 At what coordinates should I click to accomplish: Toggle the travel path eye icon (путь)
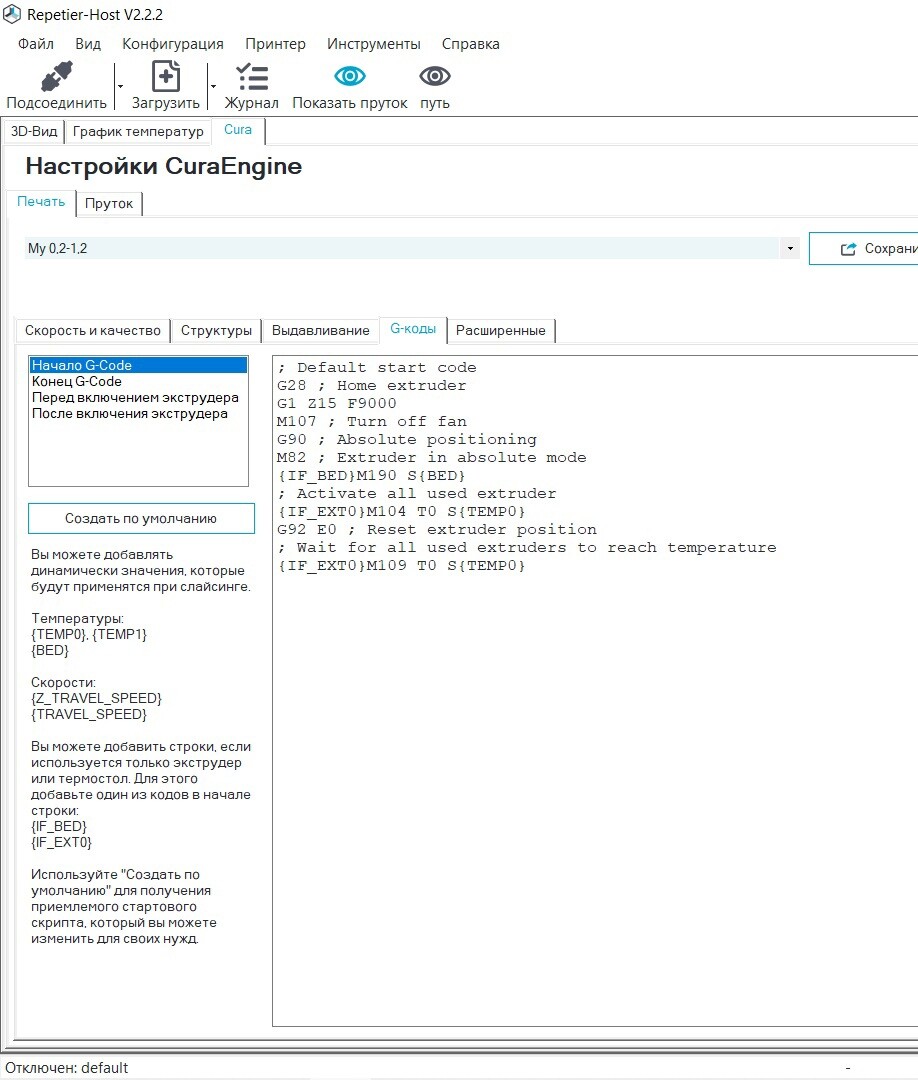435,76
